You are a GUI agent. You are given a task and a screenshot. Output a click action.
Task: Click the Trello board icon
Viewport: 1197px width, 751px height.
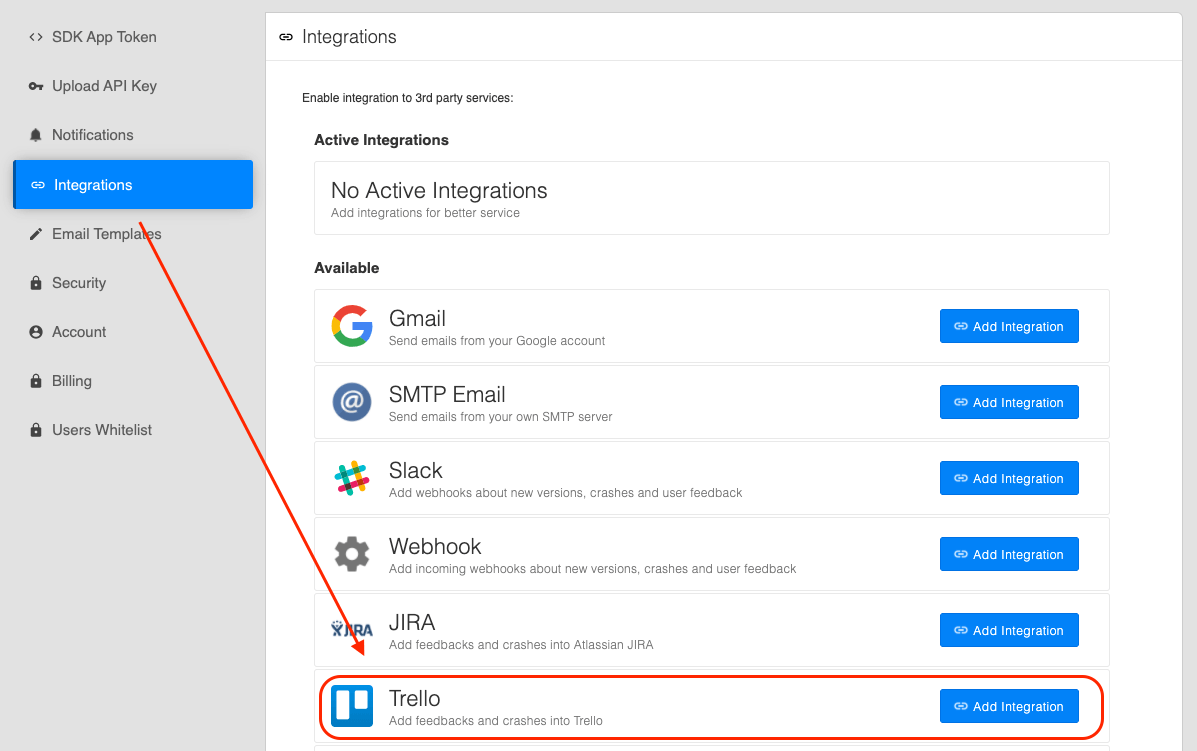click(352, 706)
